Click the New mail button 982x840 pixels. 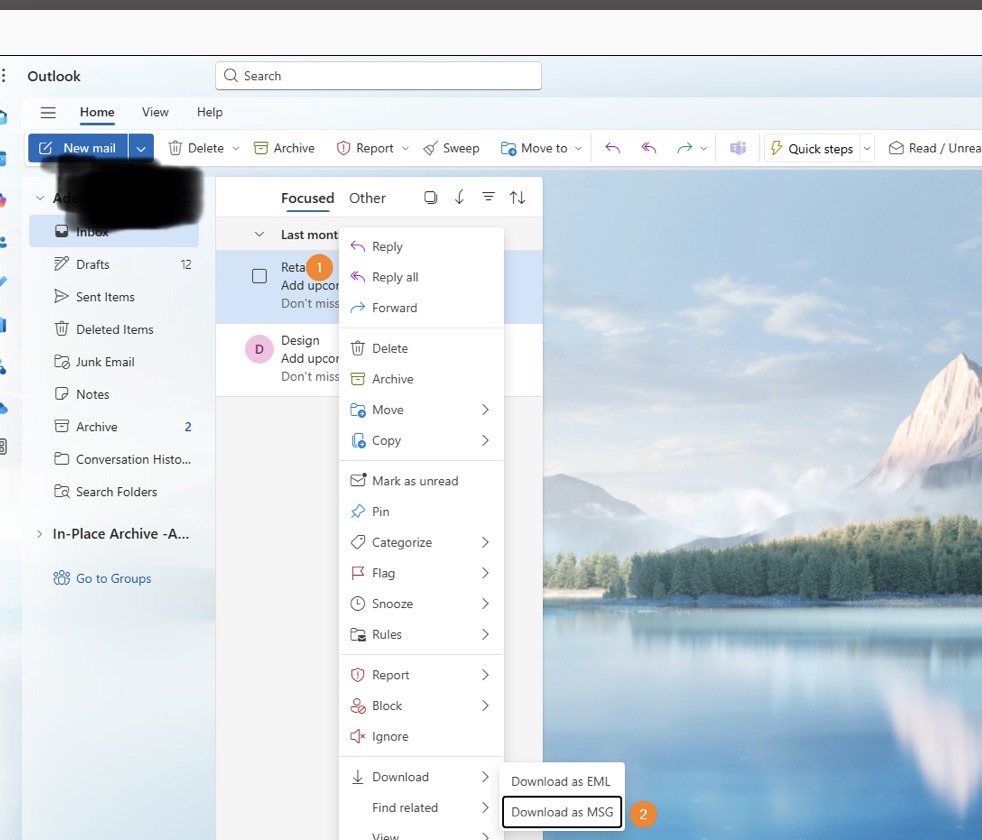point(78,148)
